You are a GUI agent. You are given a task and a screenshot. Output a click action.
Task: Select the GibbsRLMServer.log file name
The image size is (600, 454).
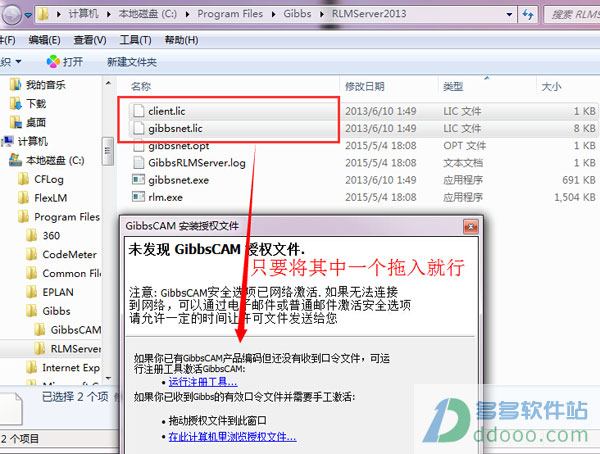[x=197, y=163]
